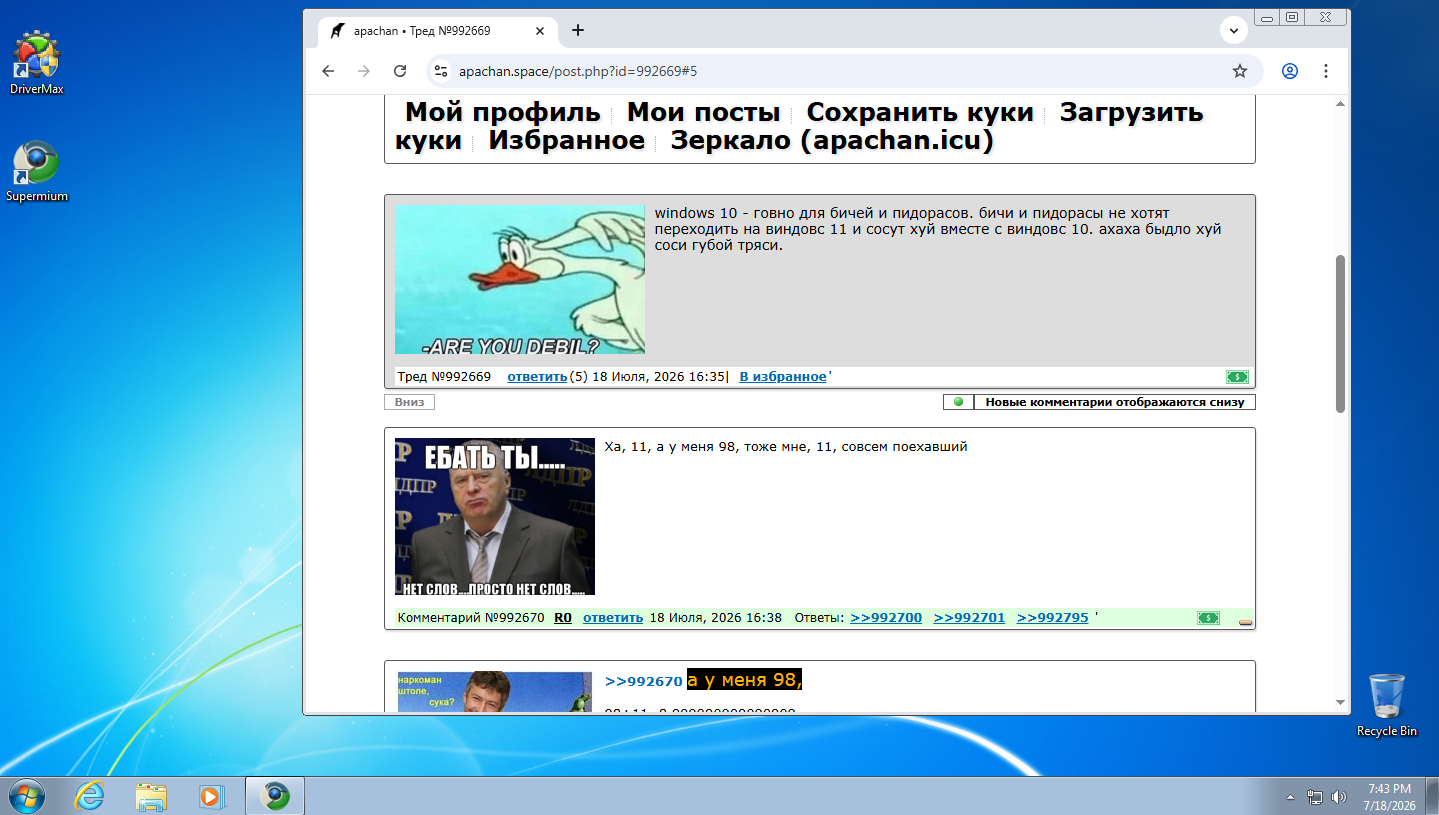1439x815 pixels.
Task: Click Сохранить куки
Action: (x=920, y=112)
